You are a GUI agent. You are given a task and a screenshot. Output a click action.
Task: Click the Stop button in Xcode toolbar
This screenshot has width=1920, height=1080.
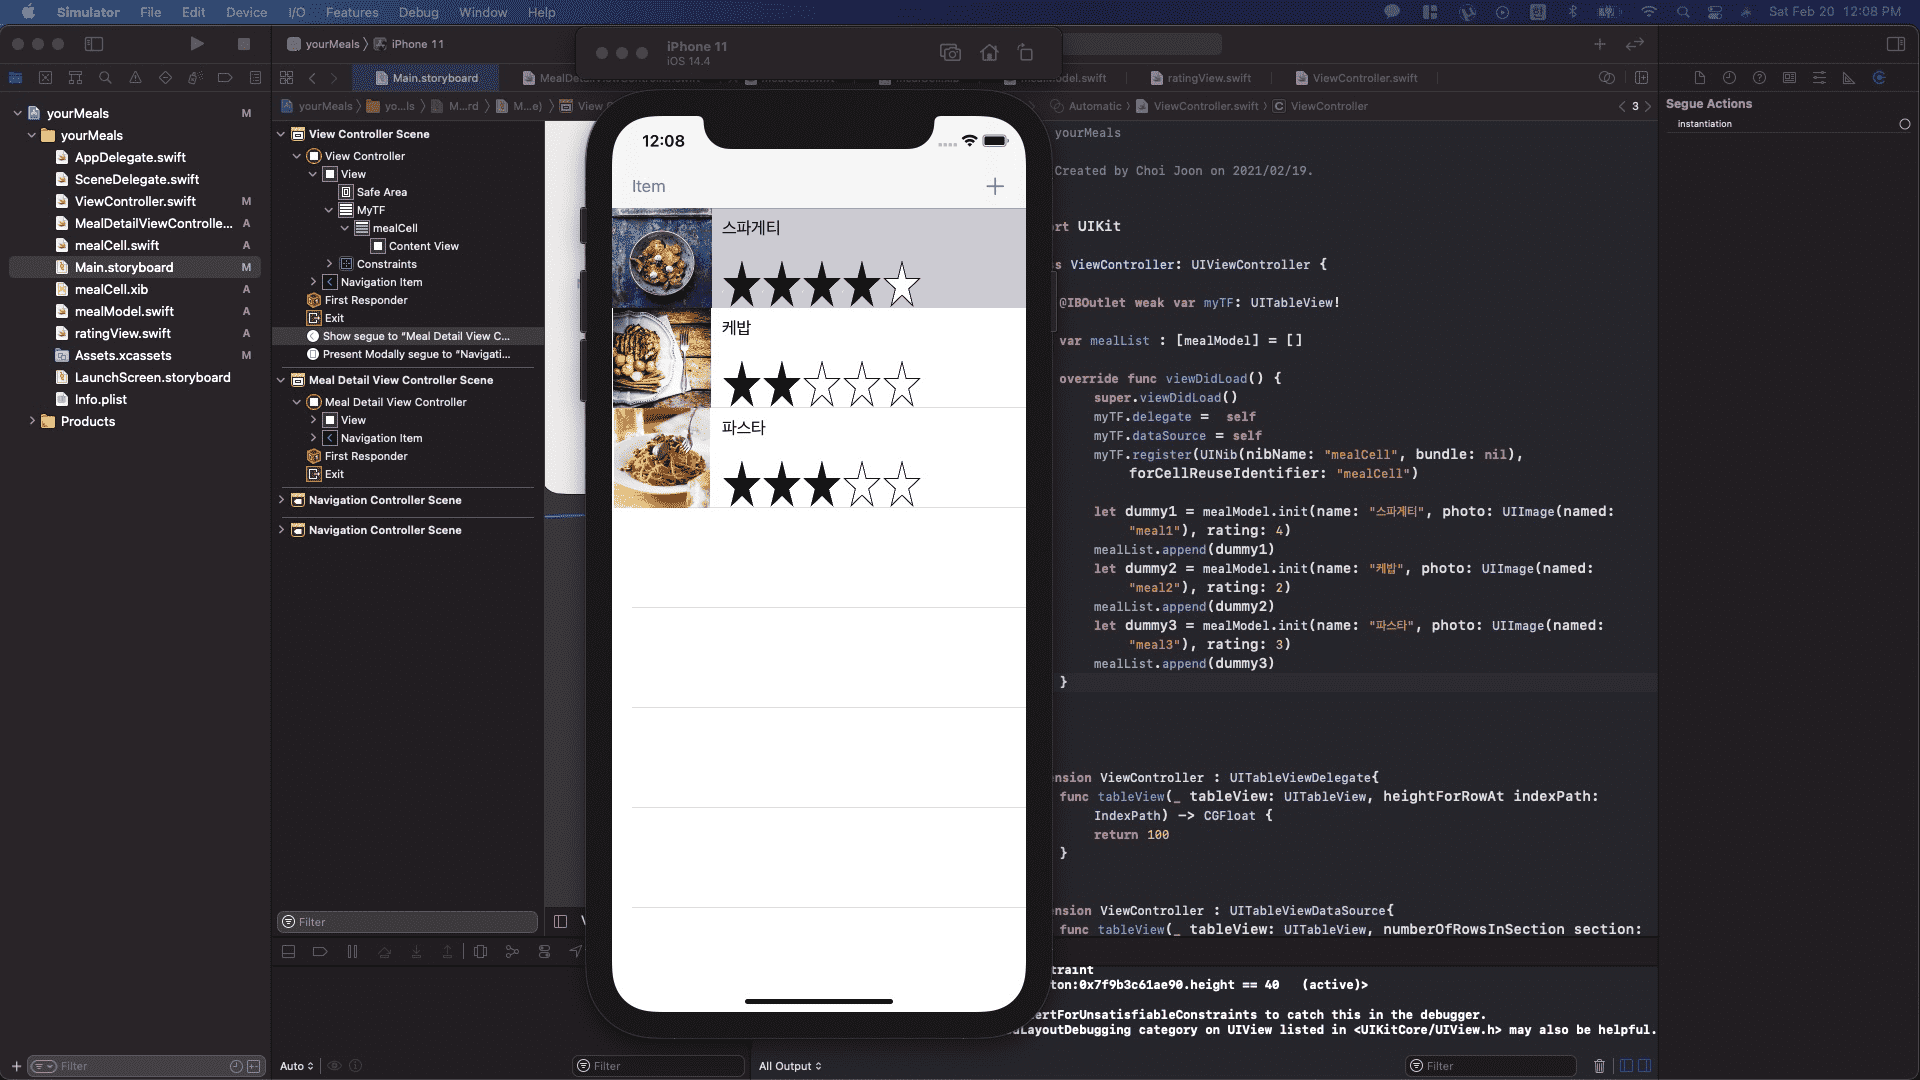243,44
